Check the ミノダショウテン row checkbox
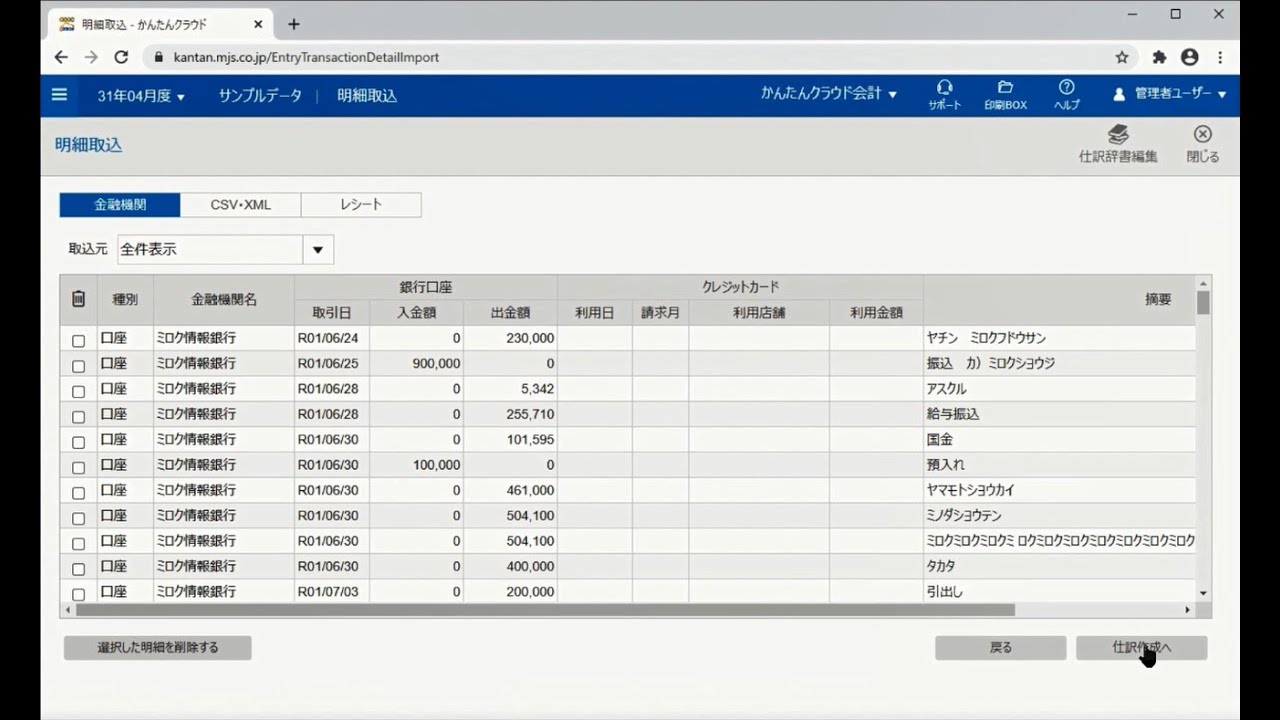Screen dimensions: 1280x720 pos(79,518)
